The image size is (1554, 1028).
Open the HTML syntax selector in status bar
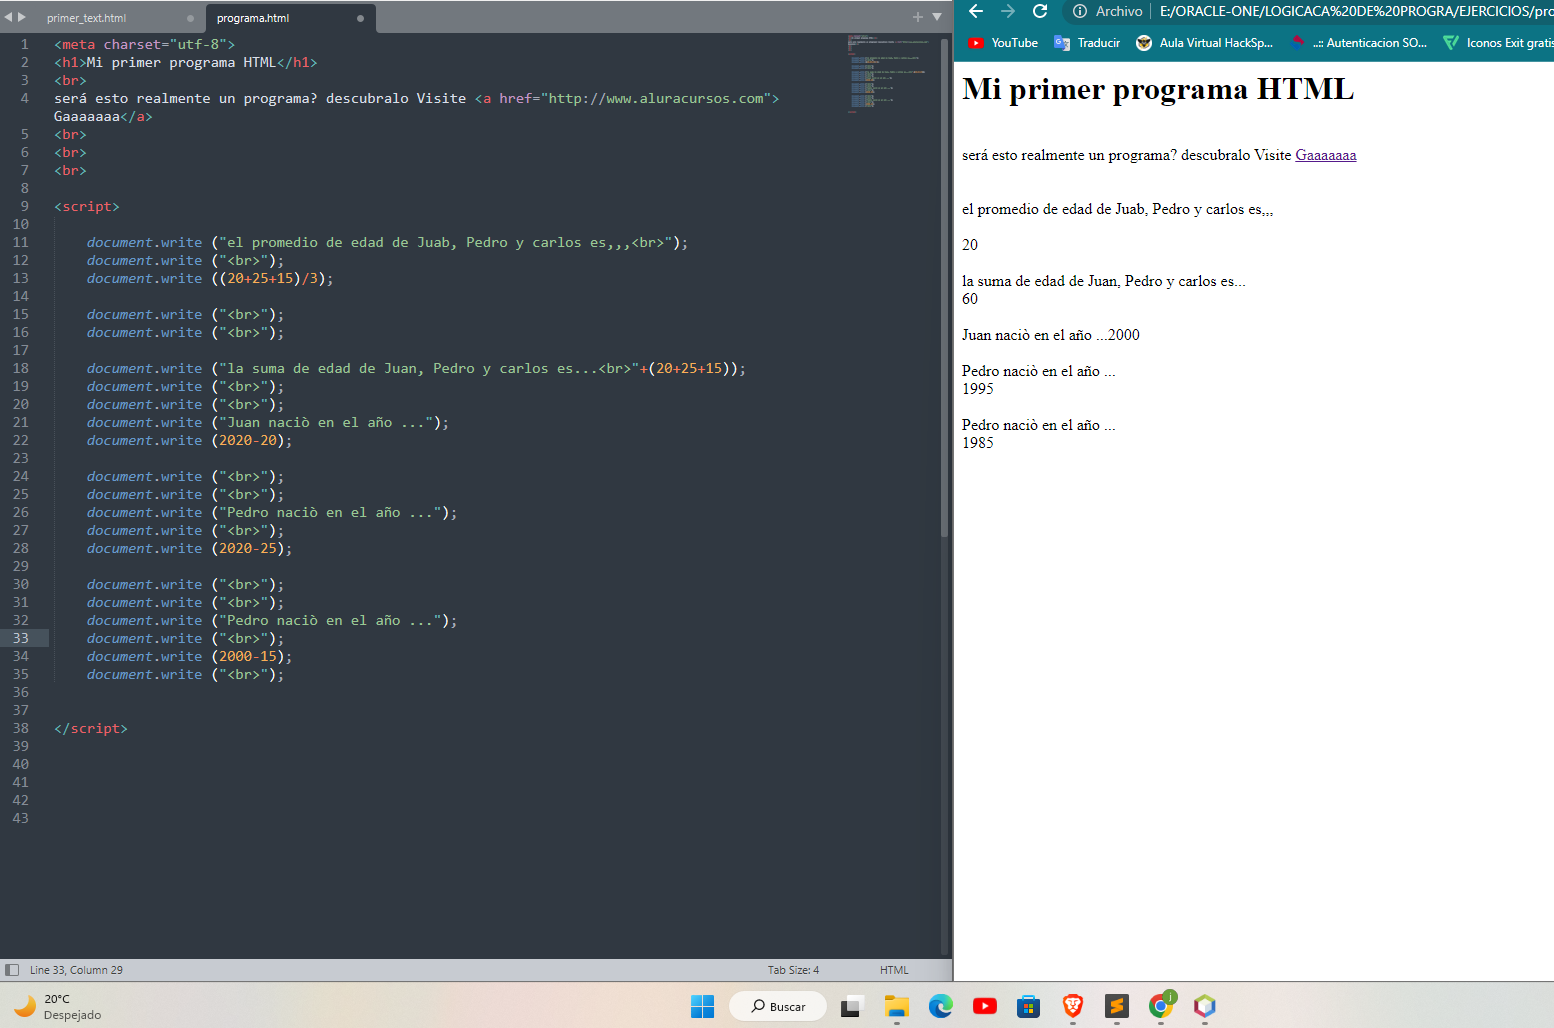(894, 970)
